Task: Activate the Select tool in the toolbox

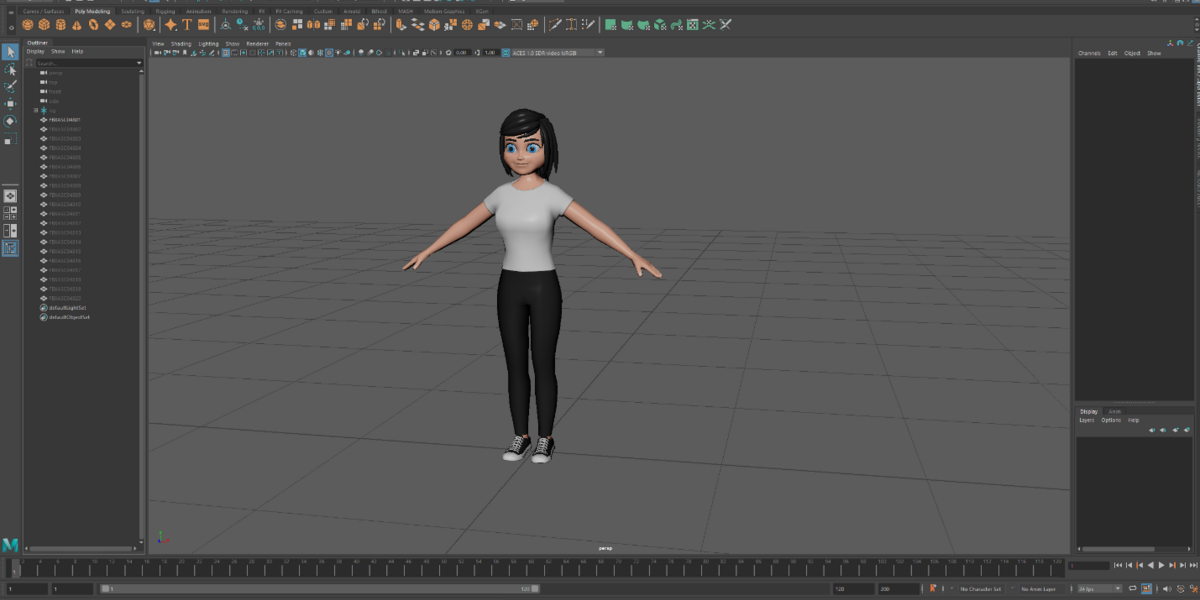Action: 10,52
